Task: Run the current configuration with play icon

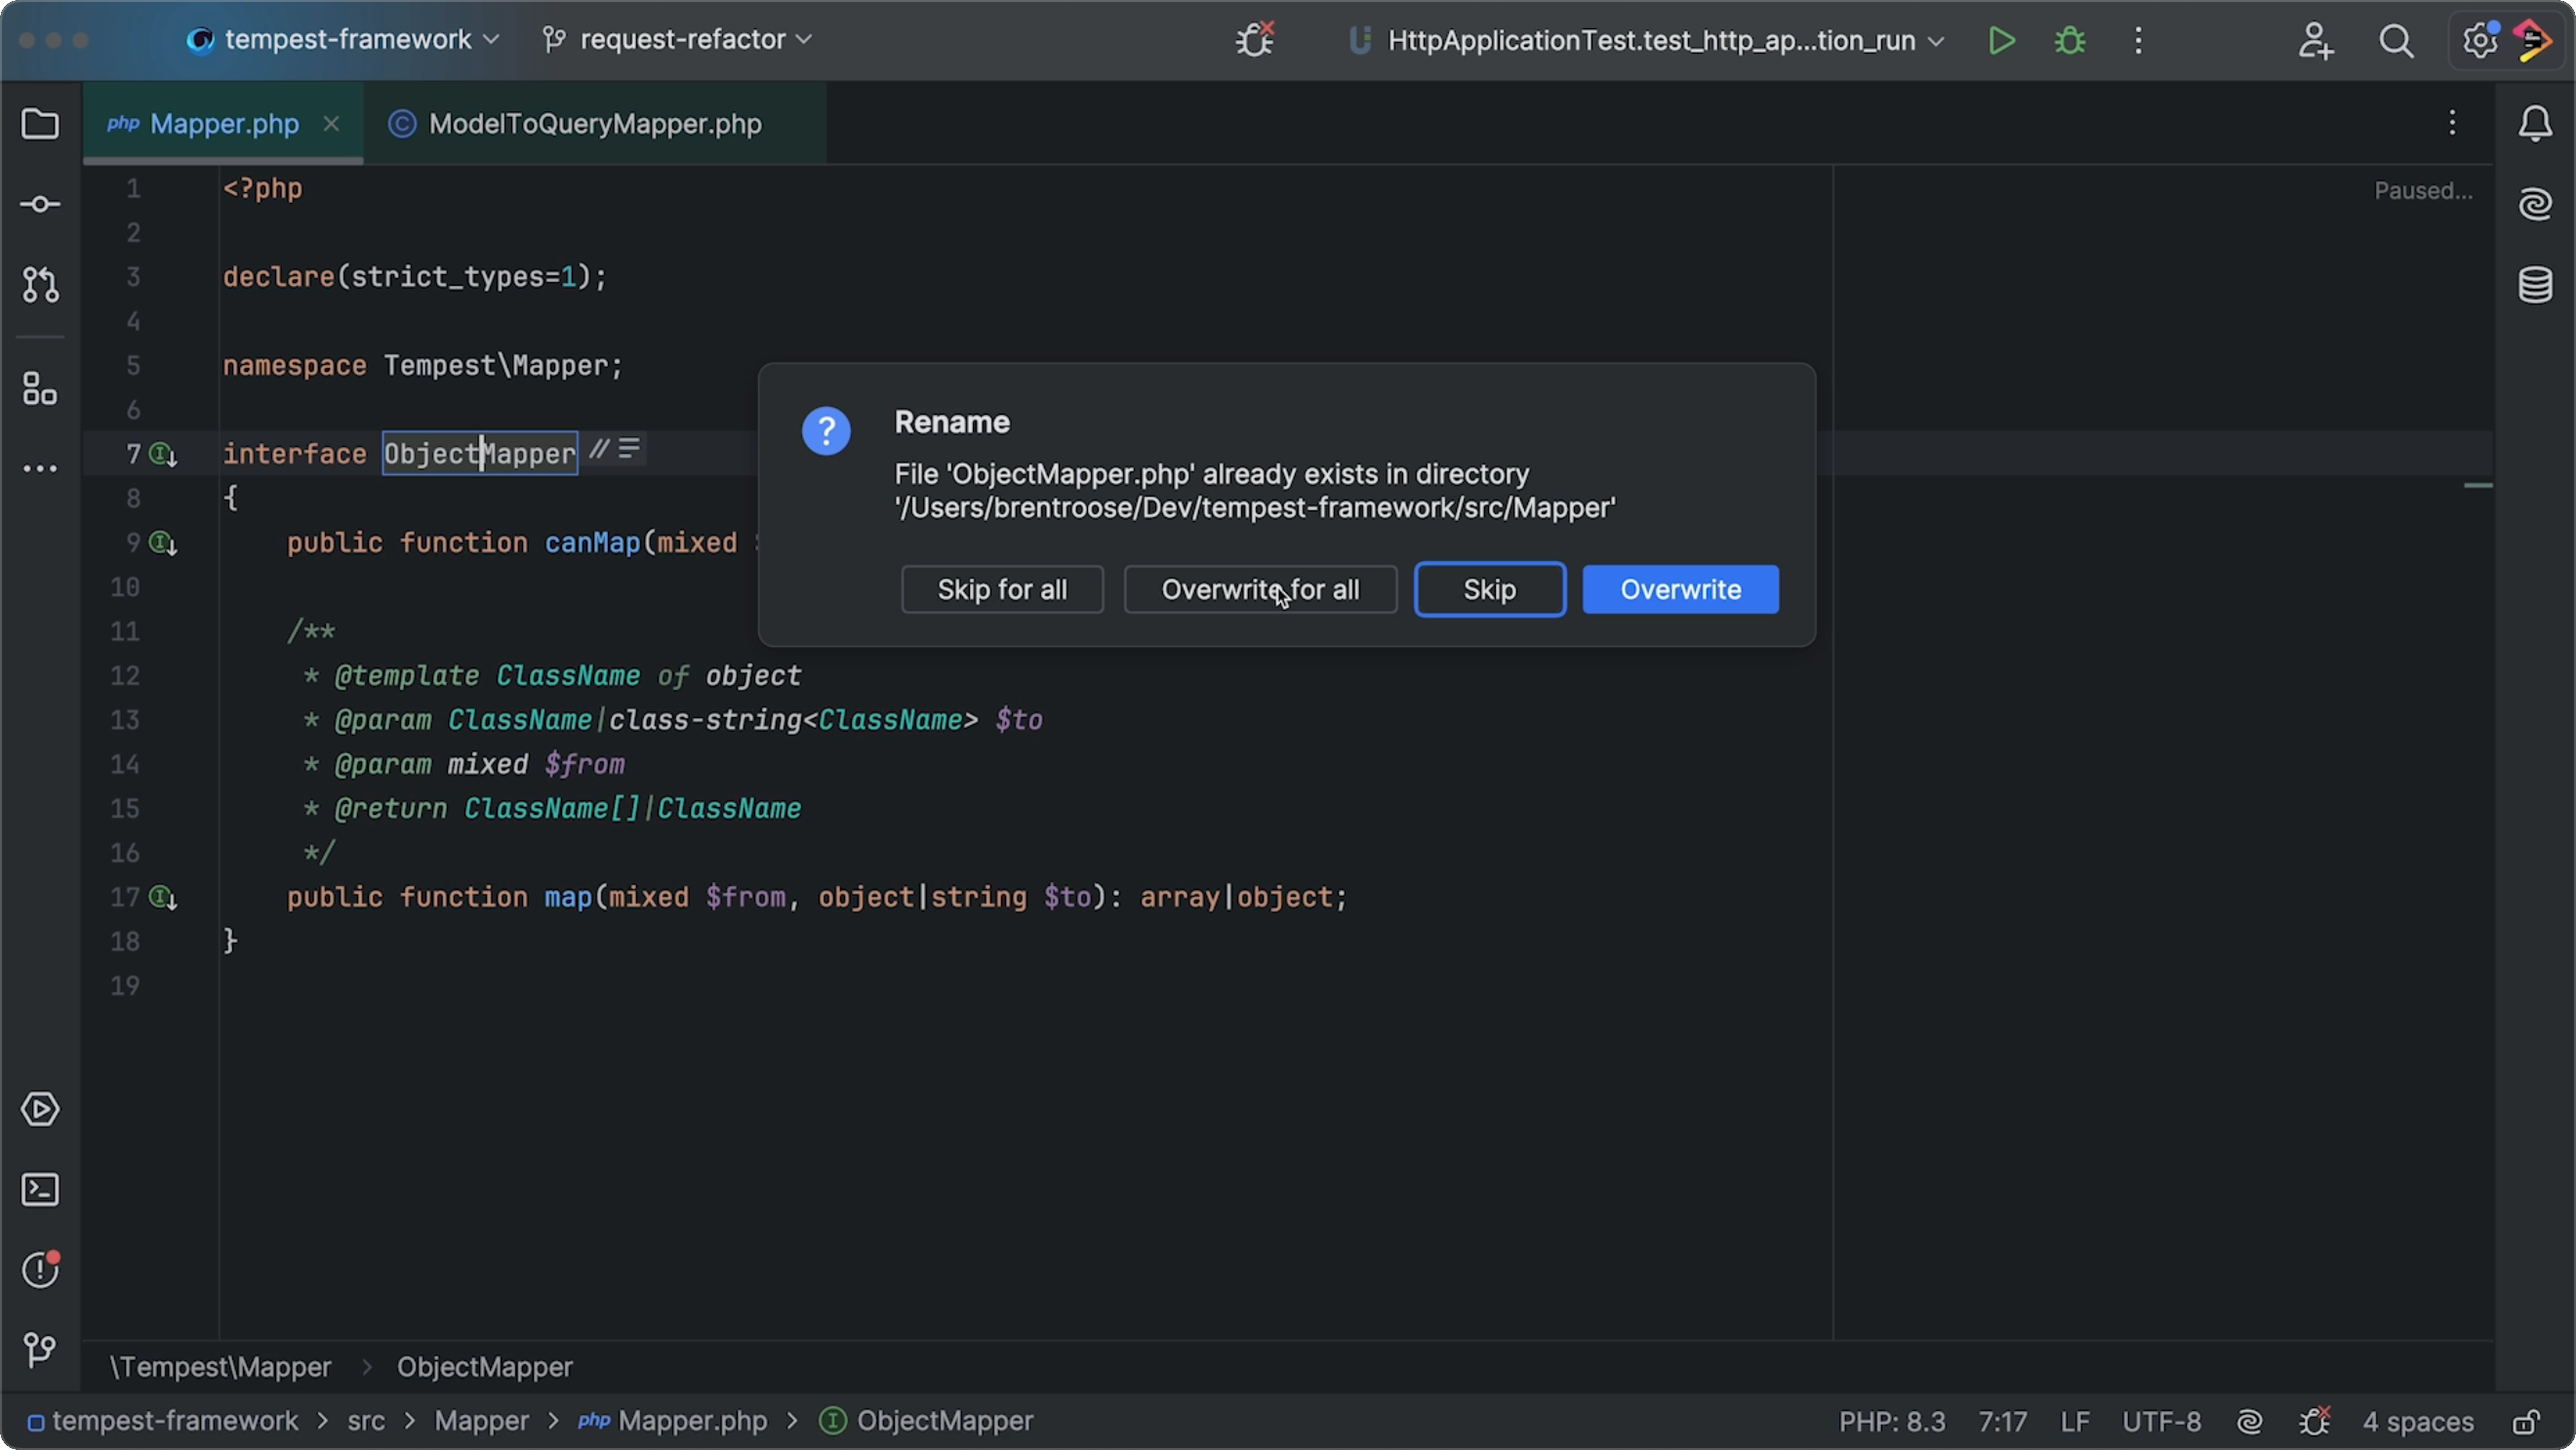Action: [2001, 41]
